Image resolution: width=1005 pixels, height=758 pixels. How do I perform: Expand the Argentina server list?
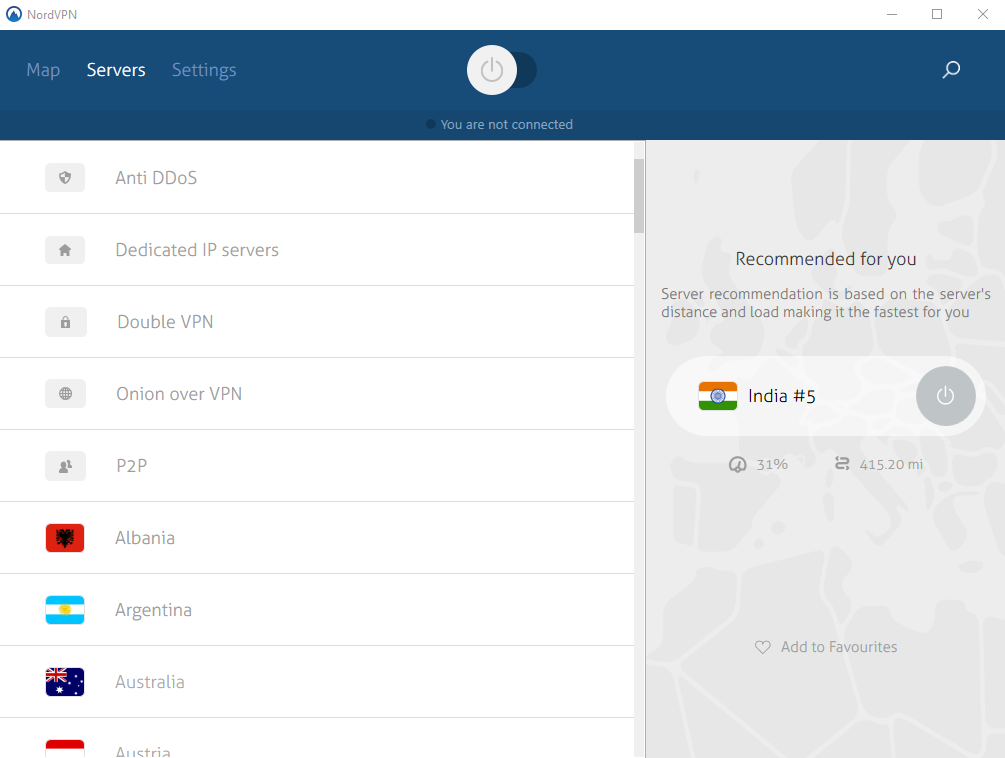coord(300,609)
